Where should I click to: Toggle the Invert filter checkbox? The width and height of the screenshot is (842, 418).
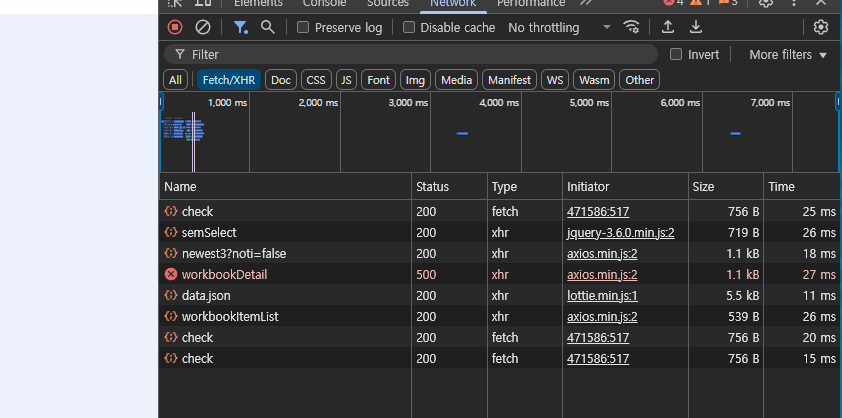click(676, 54)
